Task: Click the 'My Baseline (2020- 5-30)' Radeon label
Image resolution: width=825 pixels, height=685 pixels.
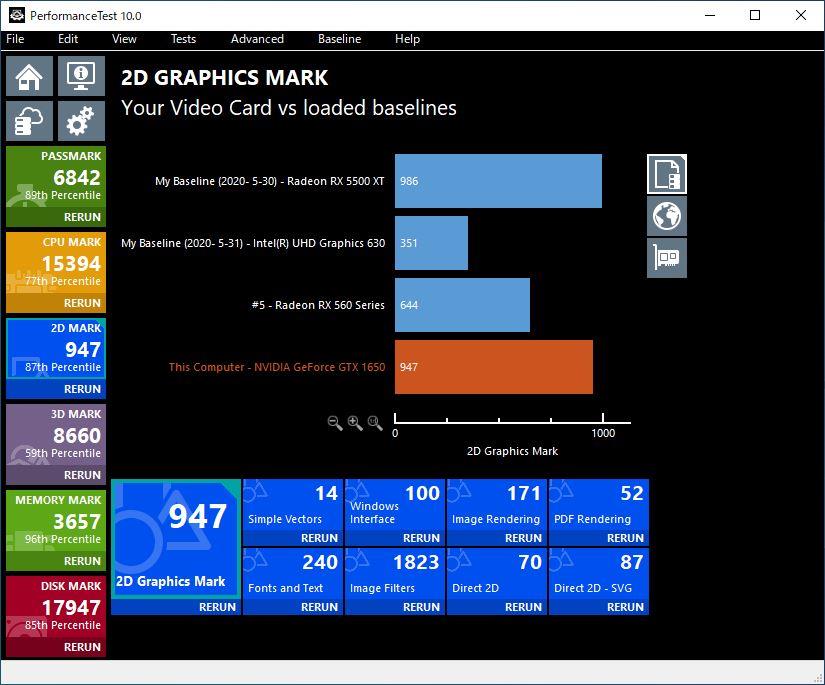Action: click(269, 181)
